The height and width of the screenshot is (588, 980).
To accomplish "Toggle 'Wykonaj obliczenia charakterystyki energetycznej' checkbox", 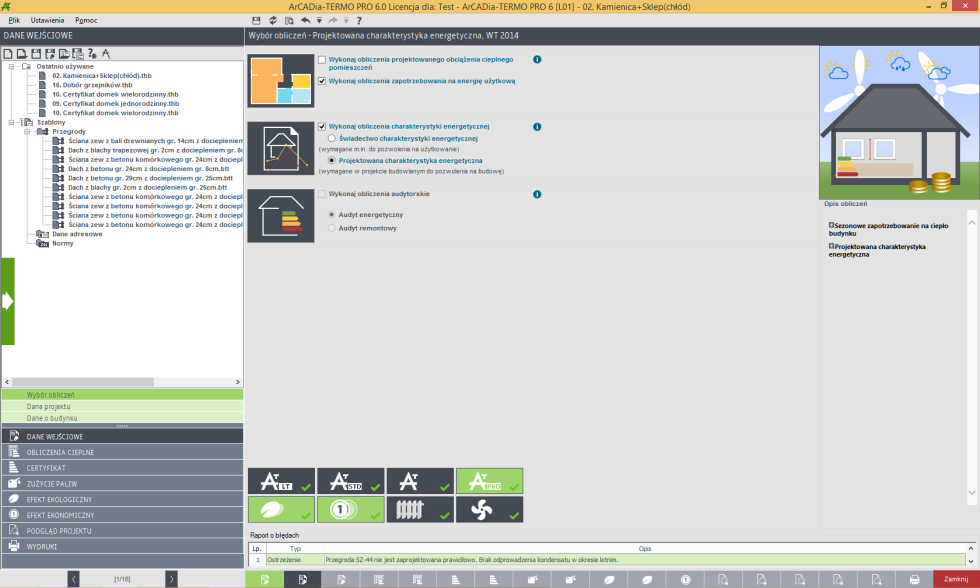I will pyautogui.click(x=322, y=126).
